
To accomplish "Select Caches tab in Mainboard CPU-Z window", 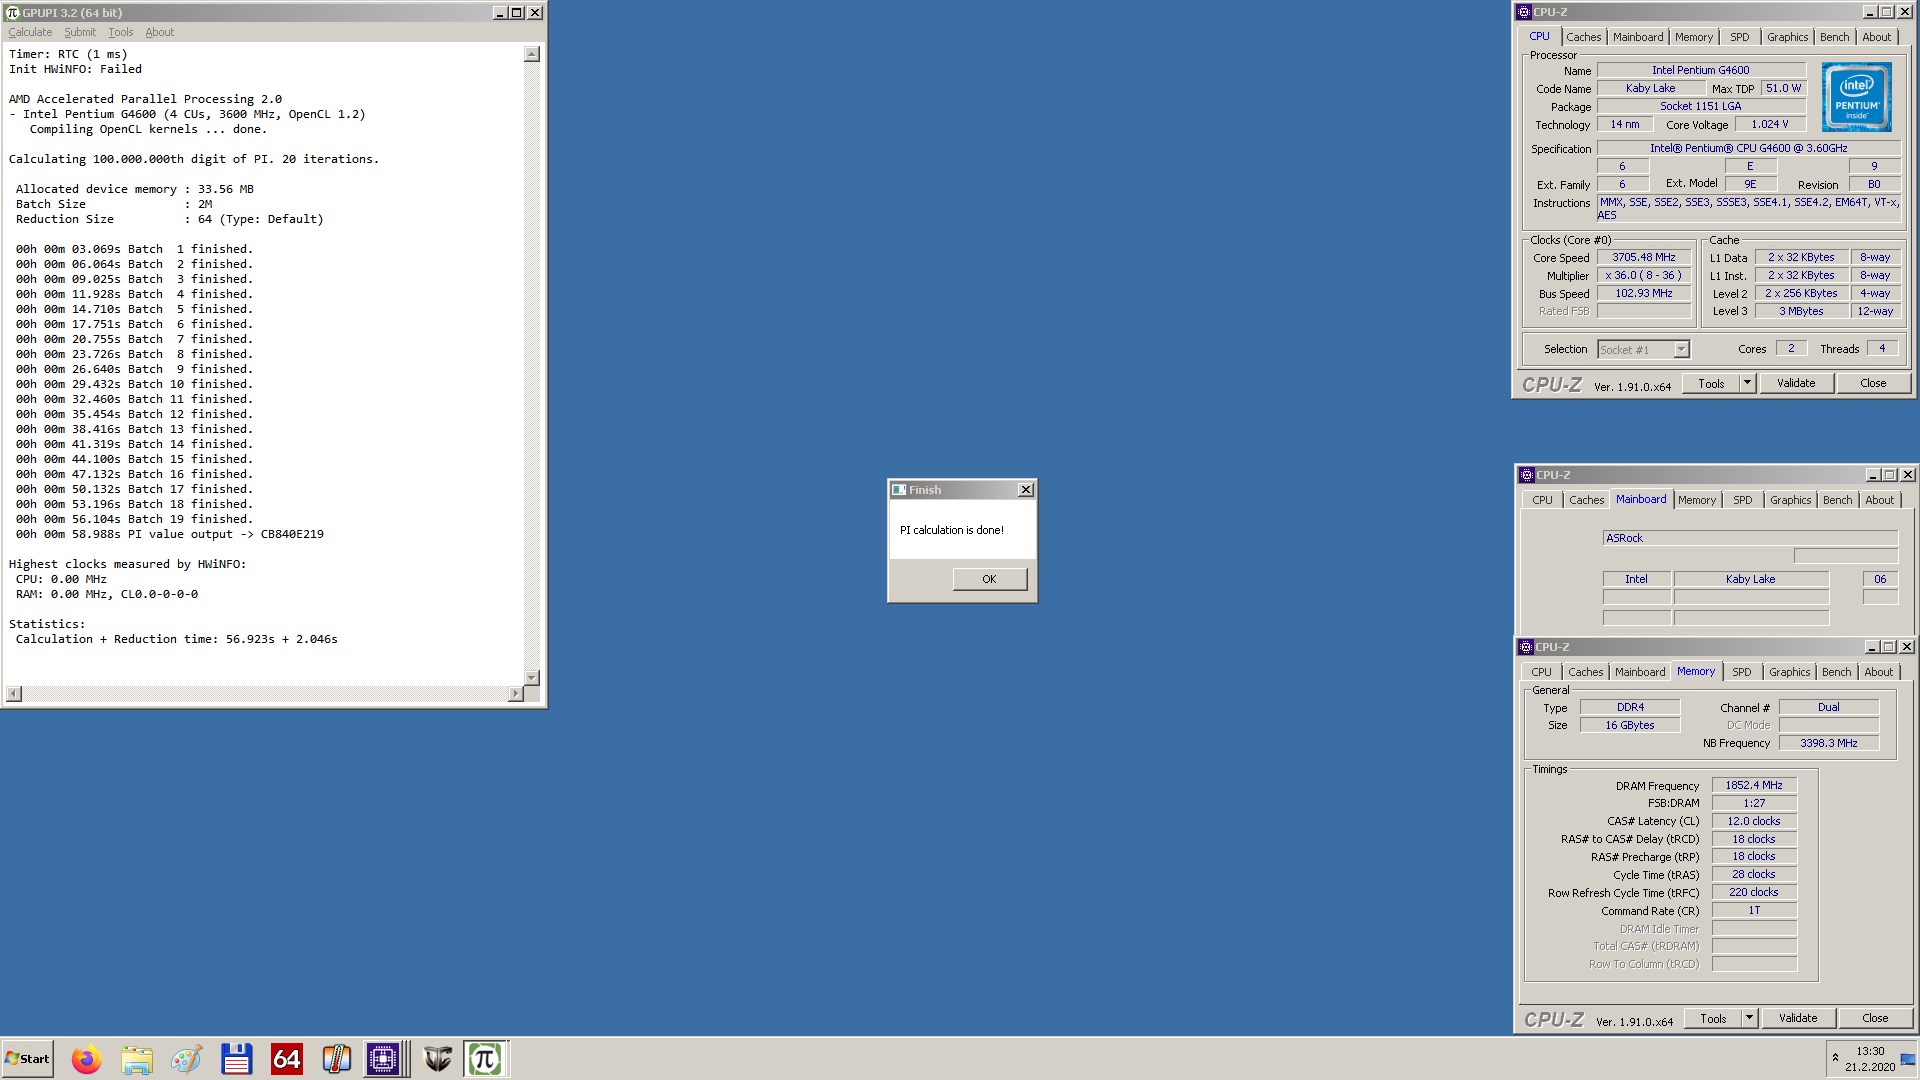I will pos(1586,500).
